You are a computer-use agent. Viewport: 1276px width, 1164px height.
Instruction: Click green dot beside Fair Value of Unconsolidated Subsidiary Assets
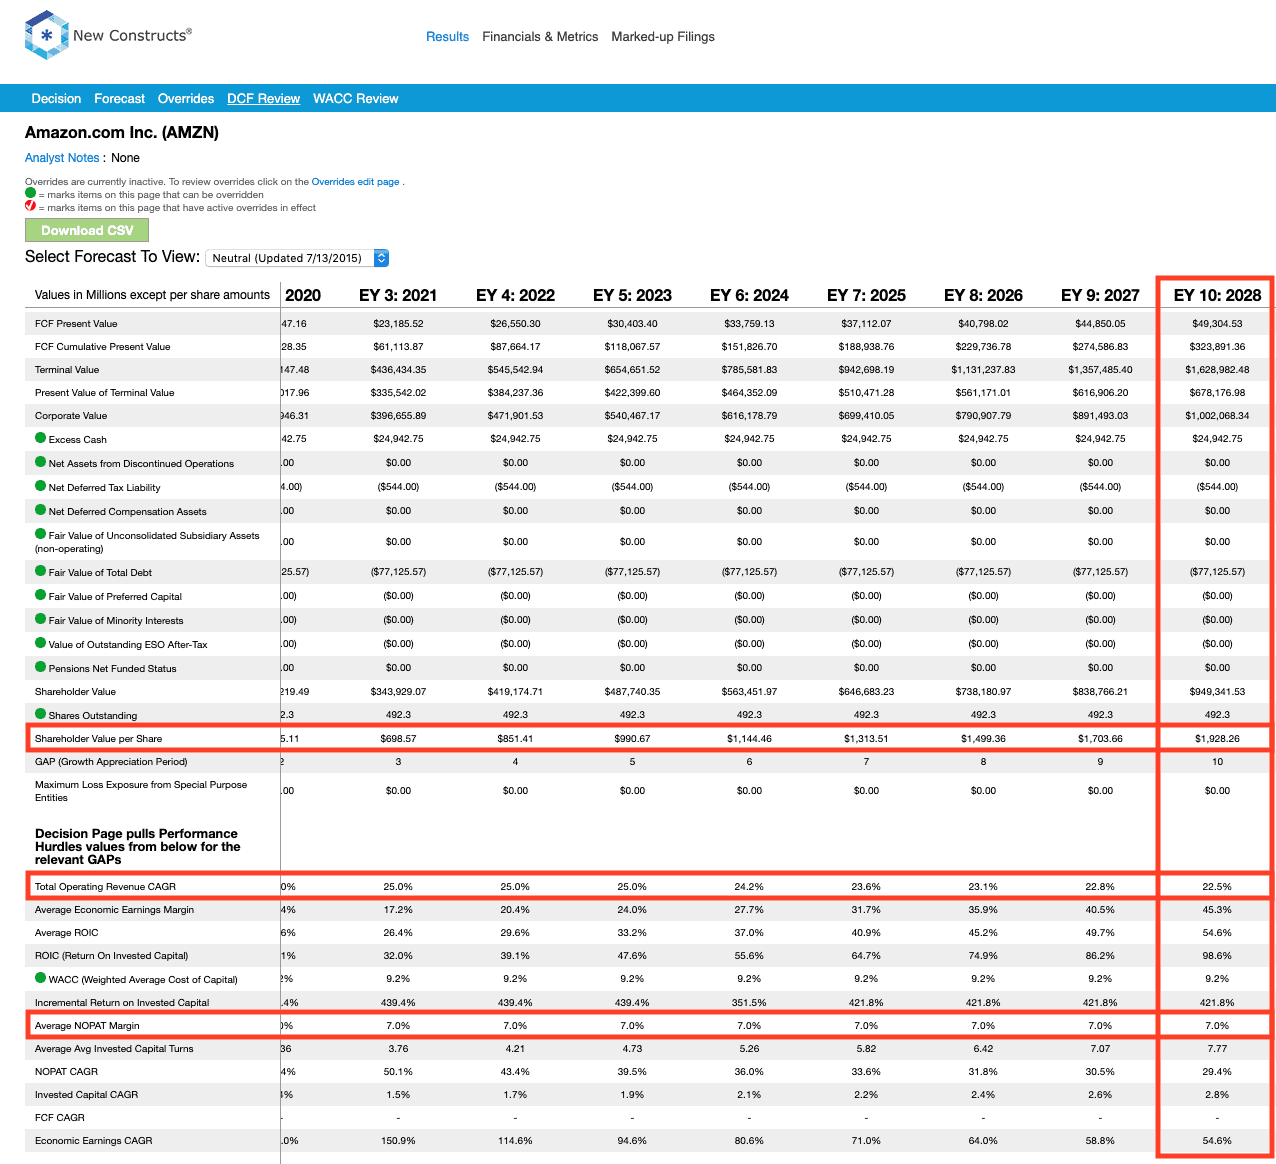tap(41, 534)
